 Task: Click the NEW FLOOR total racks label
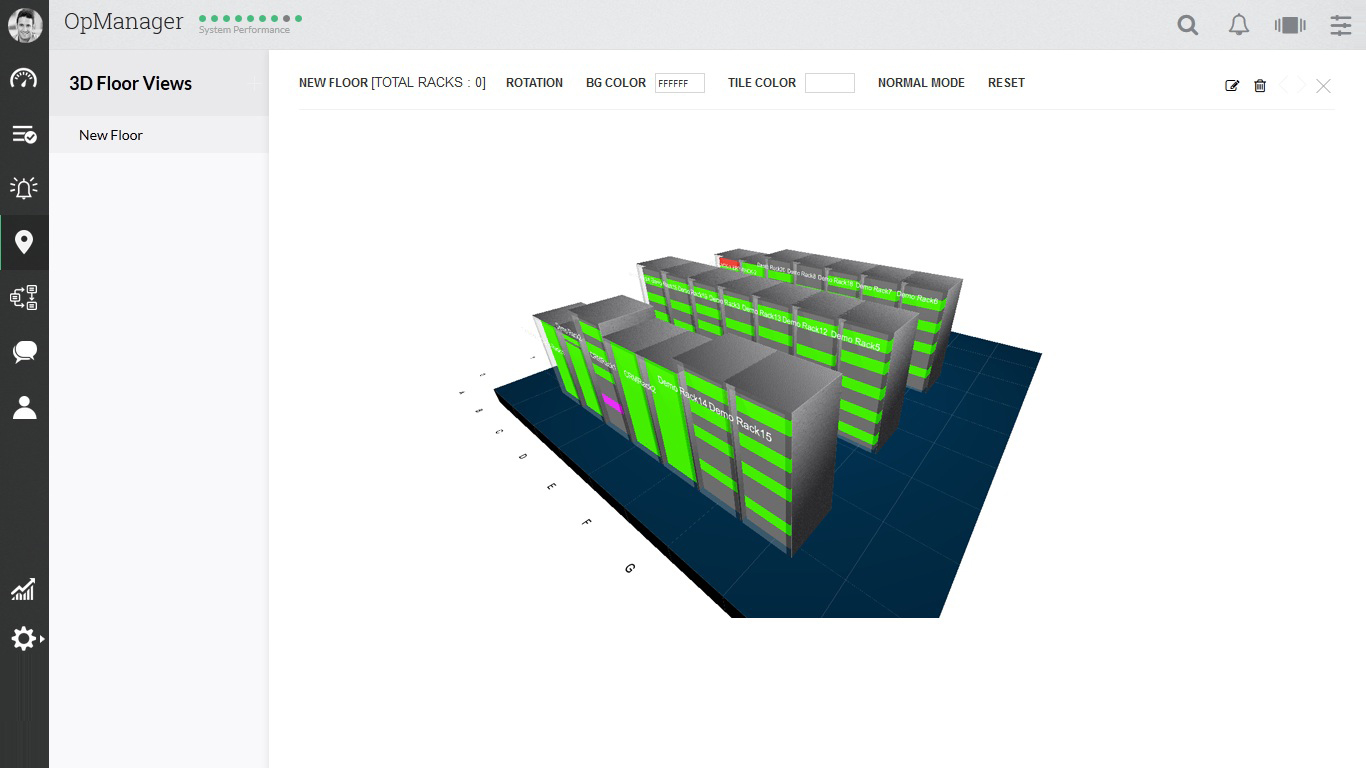(392, 83)
